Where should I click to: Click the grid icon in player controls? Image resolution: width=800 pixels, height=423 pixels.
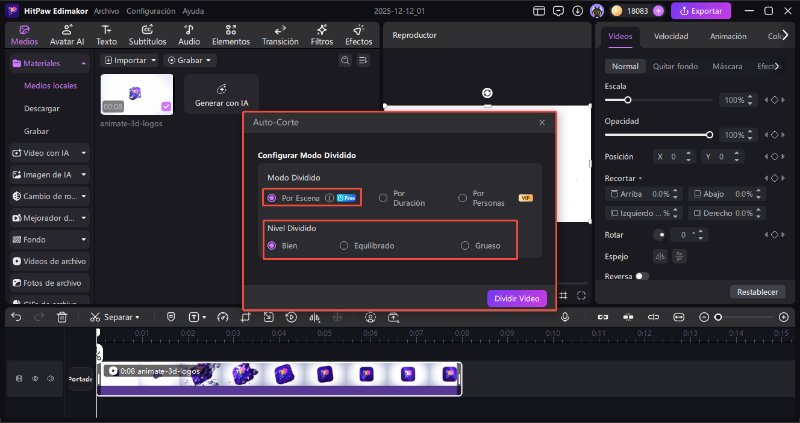click(563, 295)
